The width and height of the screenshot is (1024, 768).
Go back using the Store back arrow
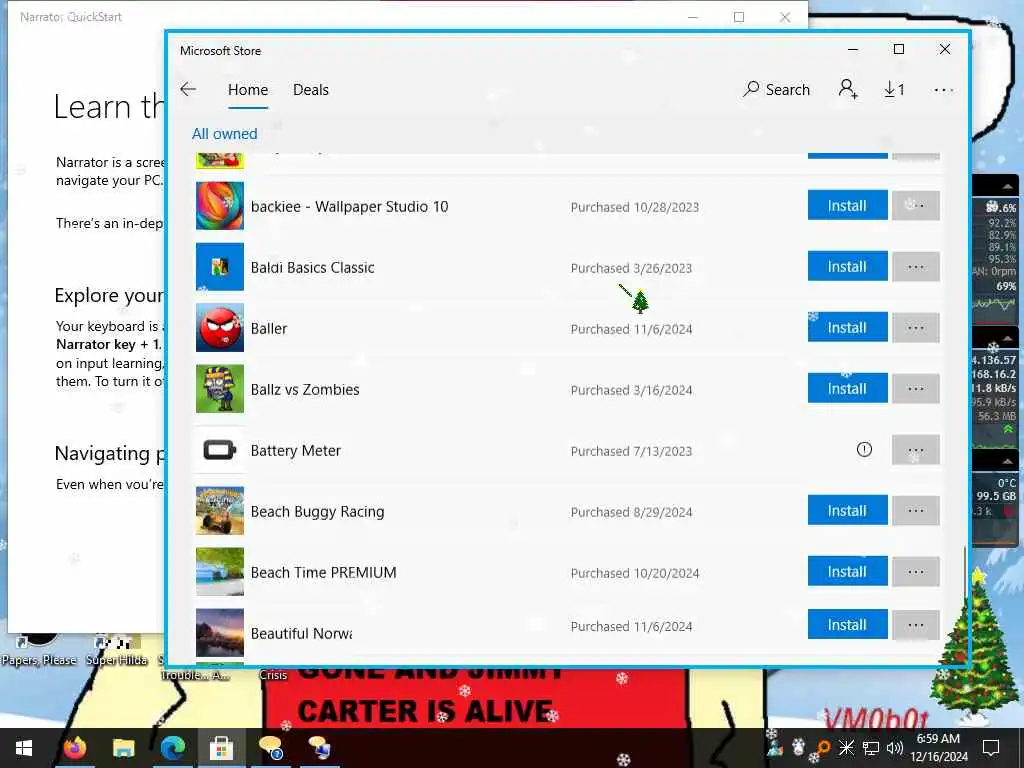coord(188,89)
